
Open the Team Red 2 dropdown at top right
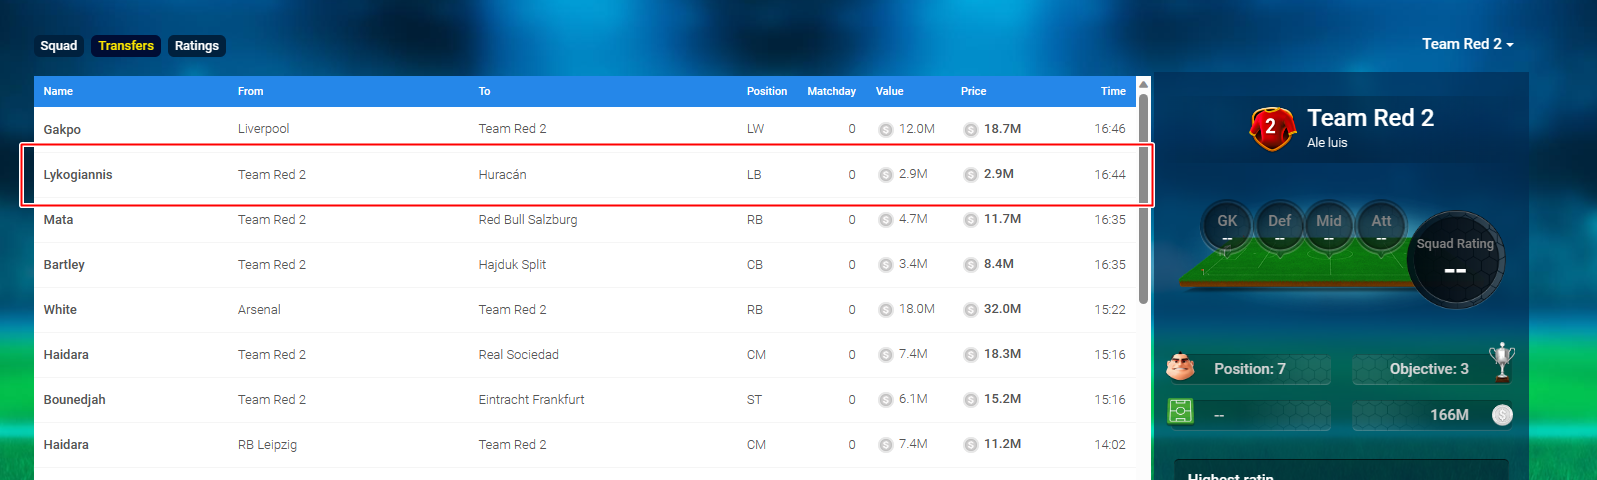point(1467,44)
